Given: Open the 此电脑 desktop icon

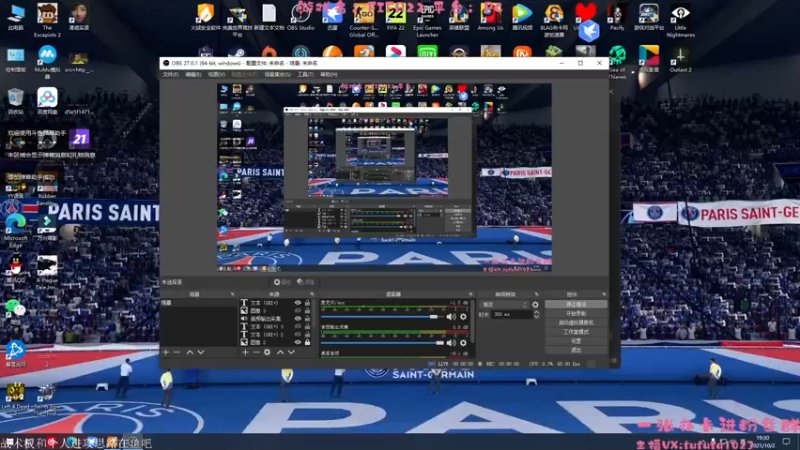Looking at the screenshot, I should point(16,17).
